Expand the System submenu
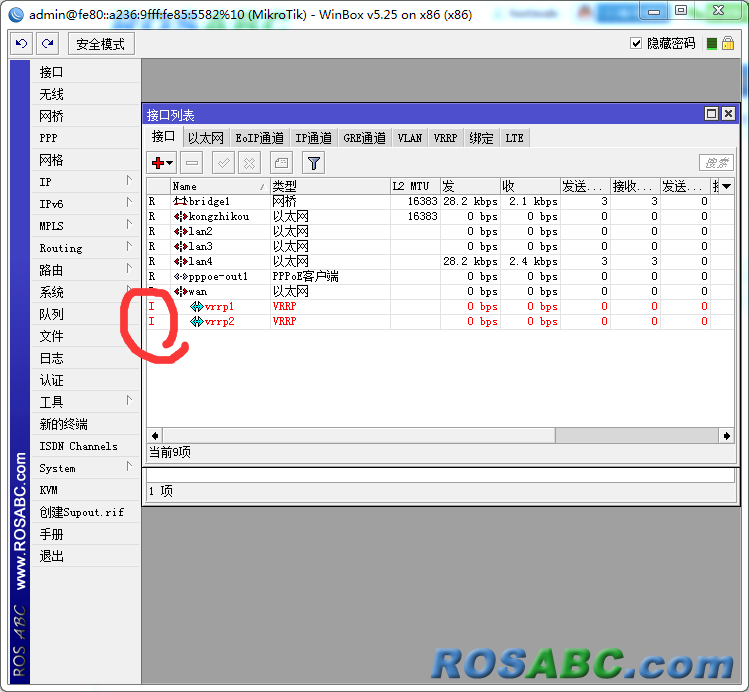Viewport: 749px width, 692px height. [85, 468]
